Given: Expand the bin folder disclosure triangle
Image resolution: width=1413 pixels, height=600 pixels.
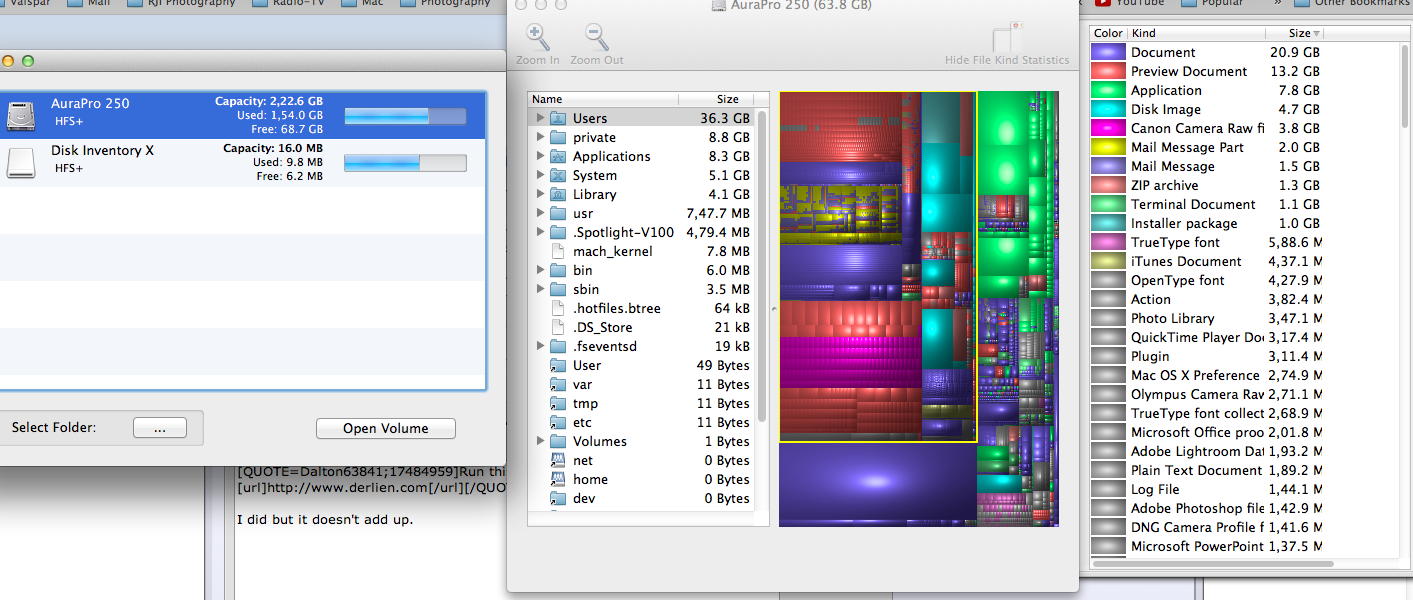Looking at the screenshot, I should (541, 270).
